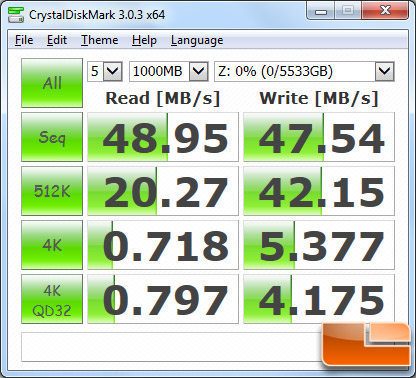Click the 4K read result 0.718
416x378 pixels.
point(163,245)
